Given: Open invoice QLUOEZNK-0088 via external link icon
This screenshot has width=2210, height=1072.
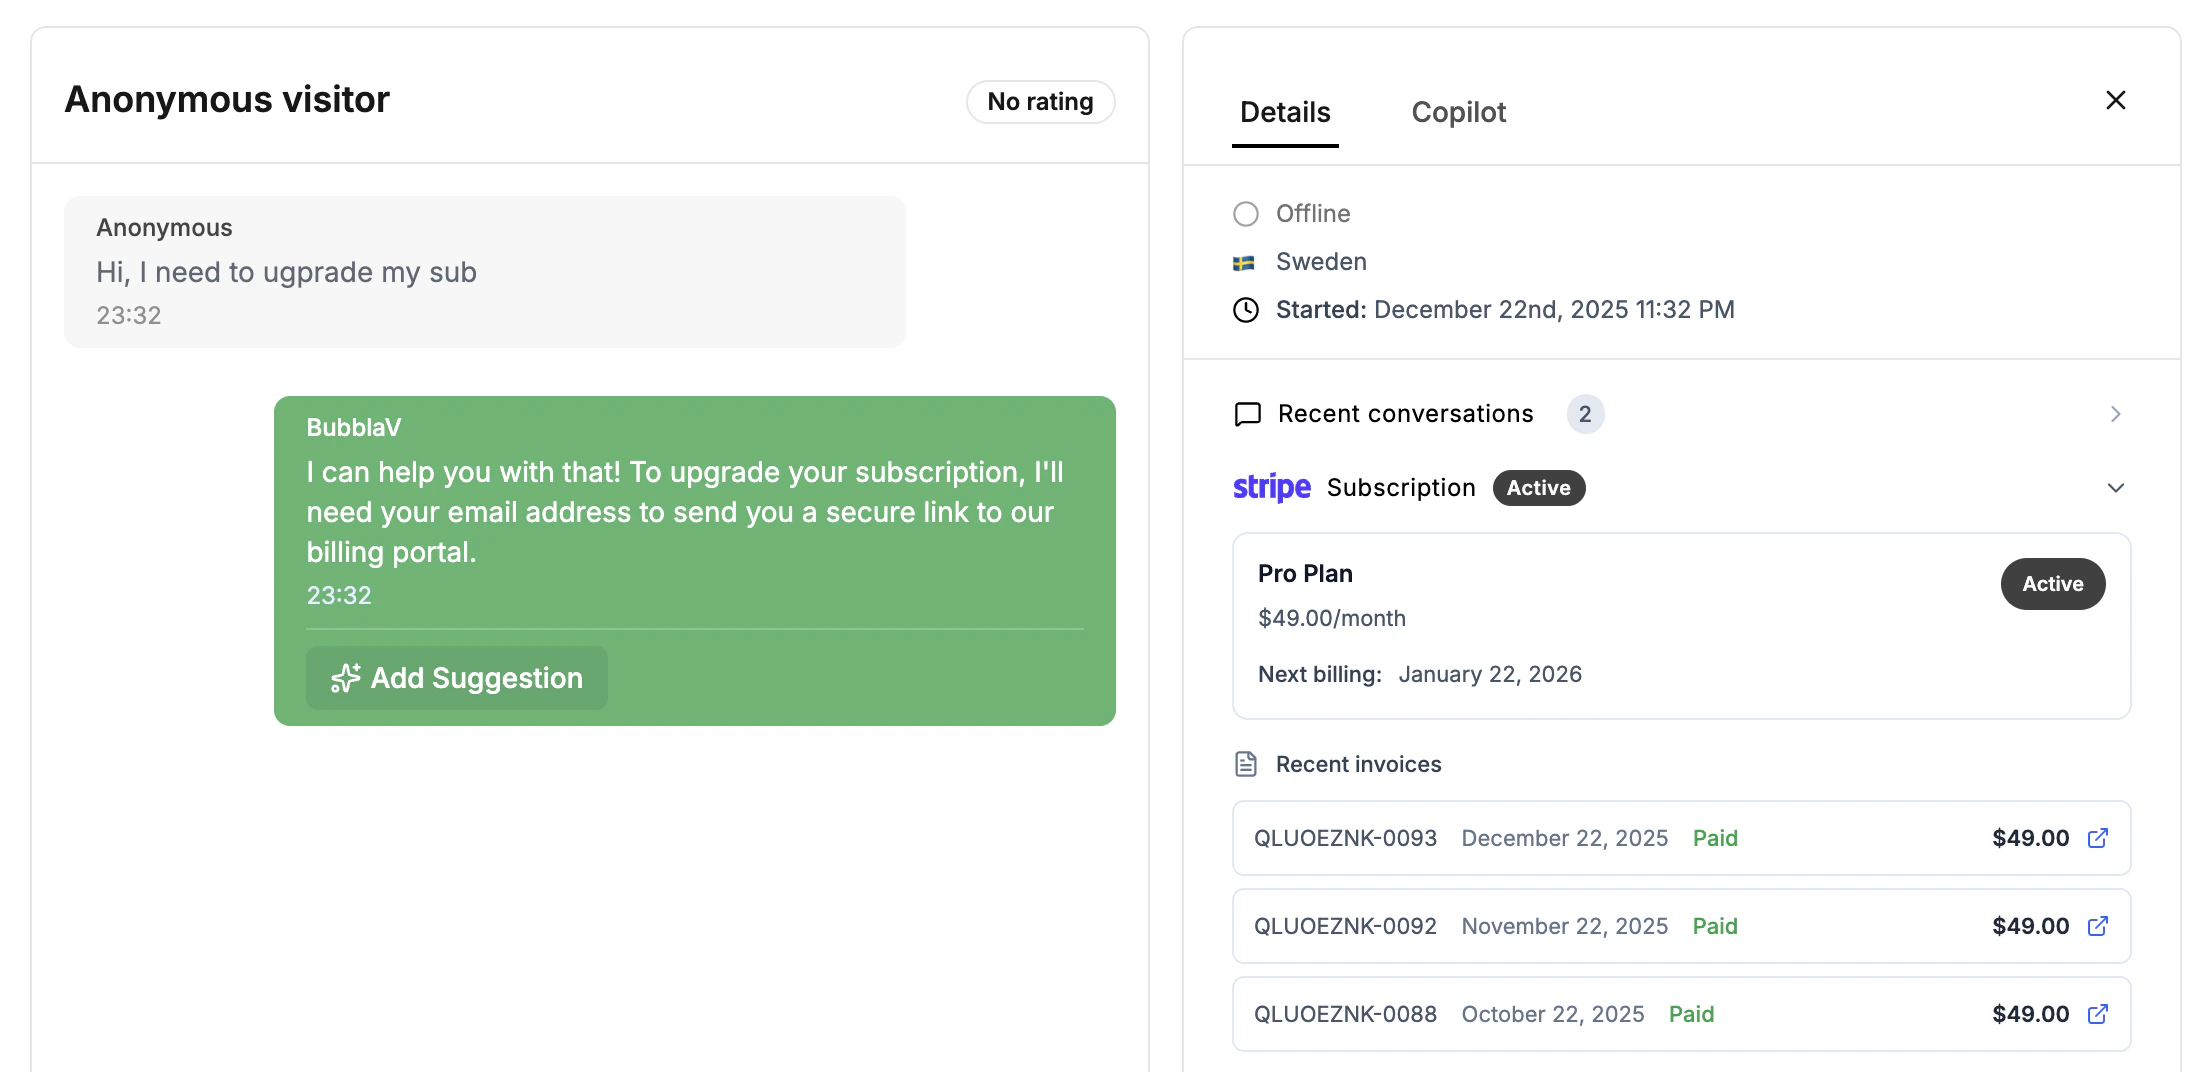Looking at the screenshot, I should [x=2097, y=1014].
